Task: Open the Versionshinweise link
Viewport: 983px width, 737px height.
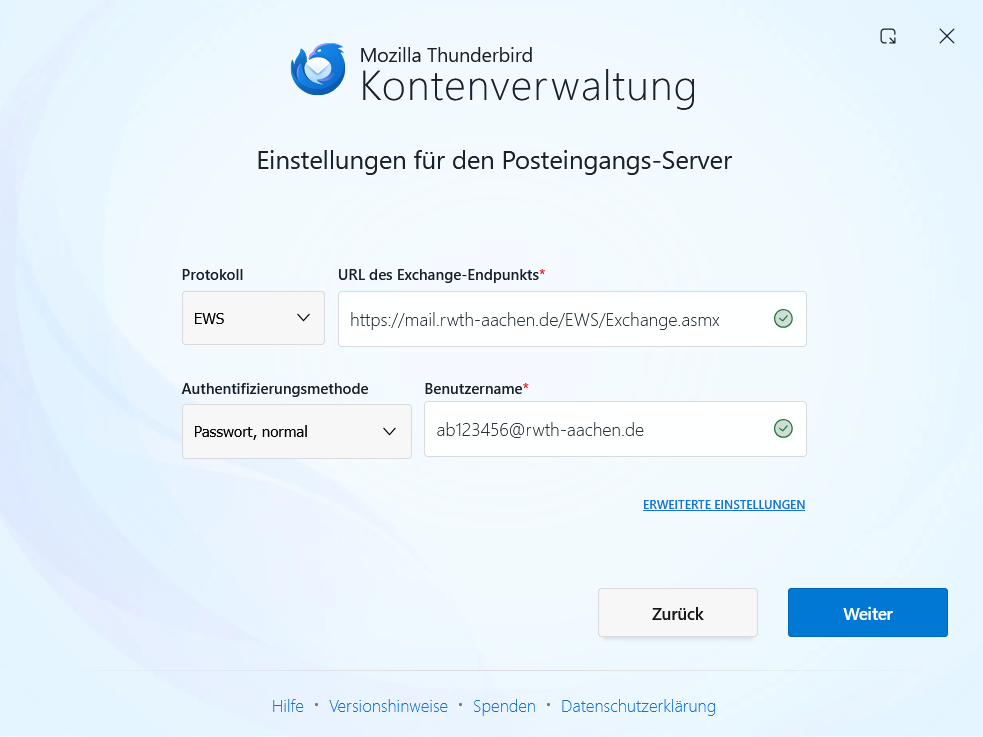Action: click(x=388, y=706)
